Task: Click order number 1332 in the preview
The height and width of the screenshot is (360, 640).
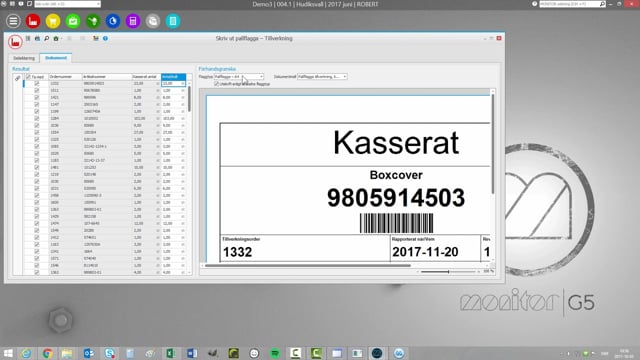Action: click(x=237, y=252)
